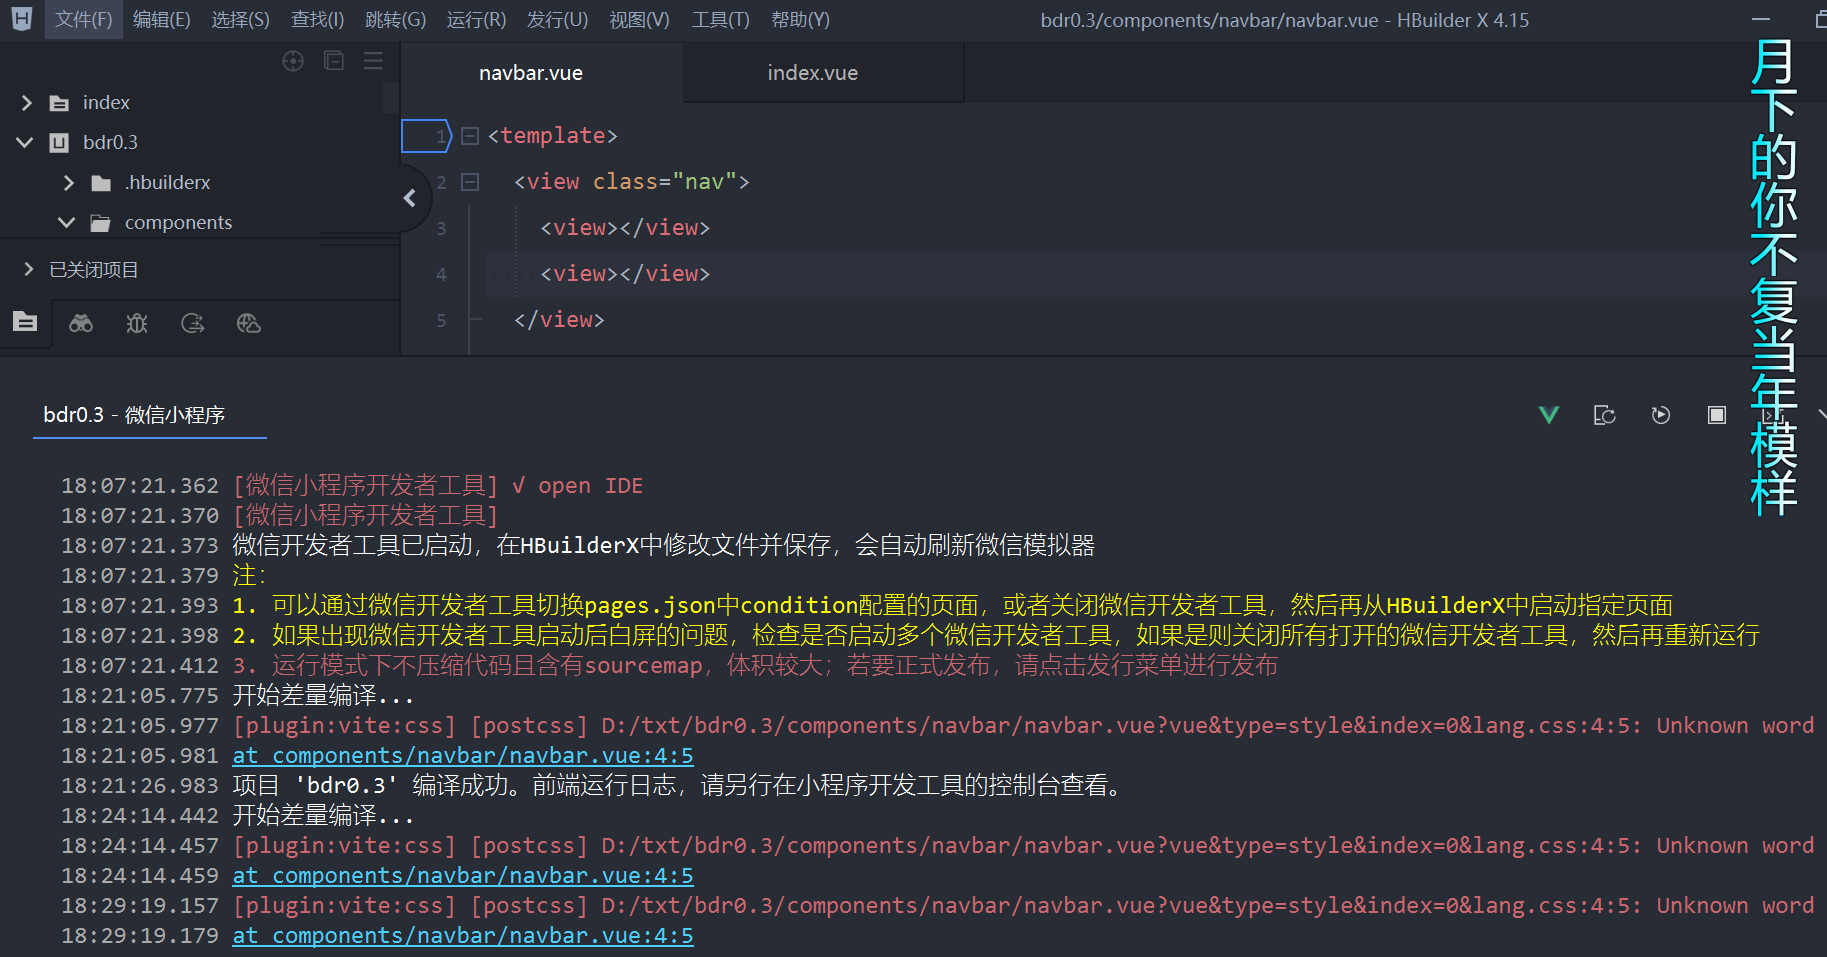1827x957 pixels.
Task: Click the Vue logo console icon
Action: 1549,415
